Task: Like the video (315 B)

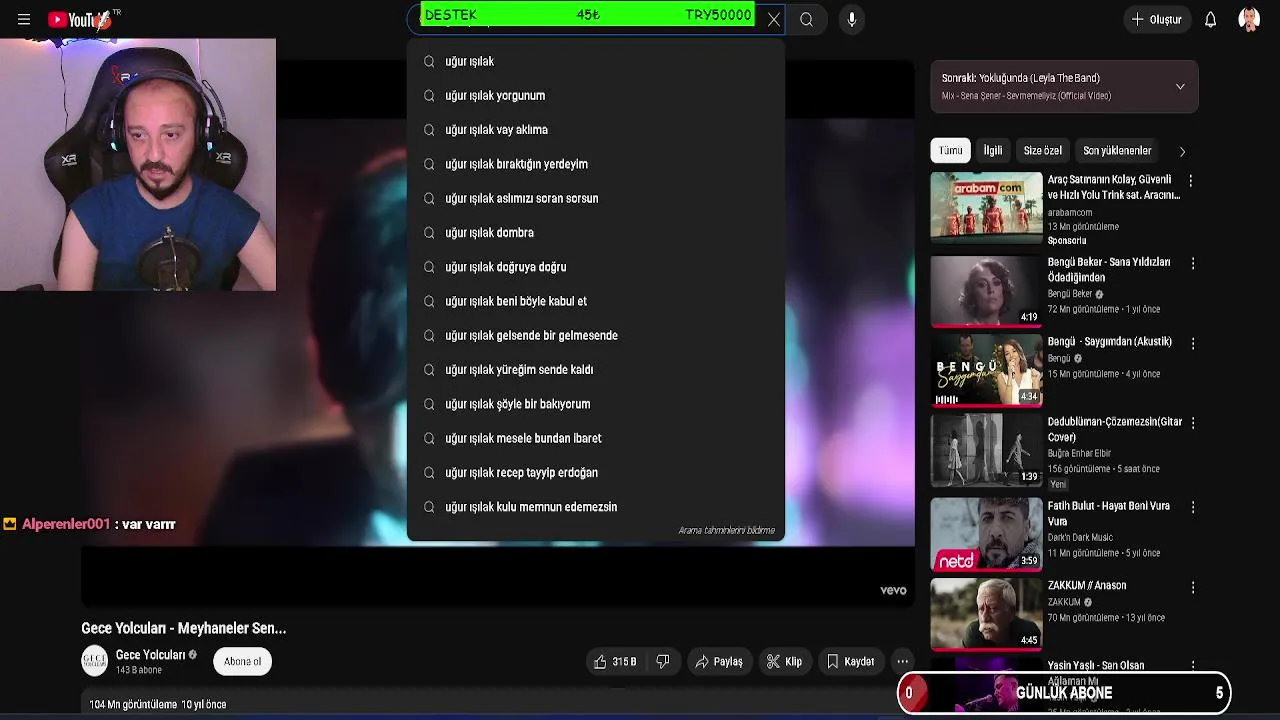Action: coord(615,661)
